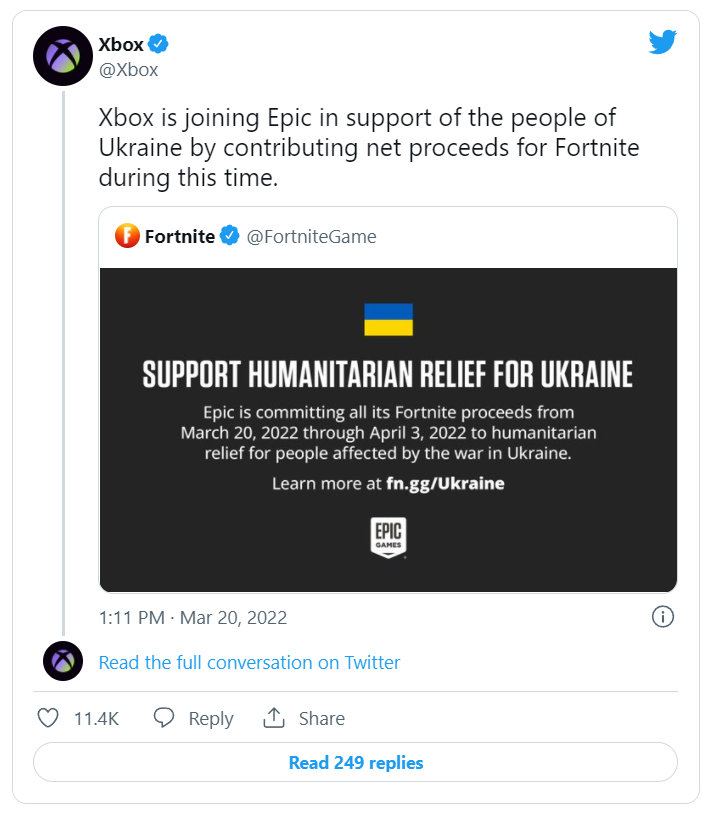Like the tweet with heart icon
720x813 pixels.
[48, 718]
